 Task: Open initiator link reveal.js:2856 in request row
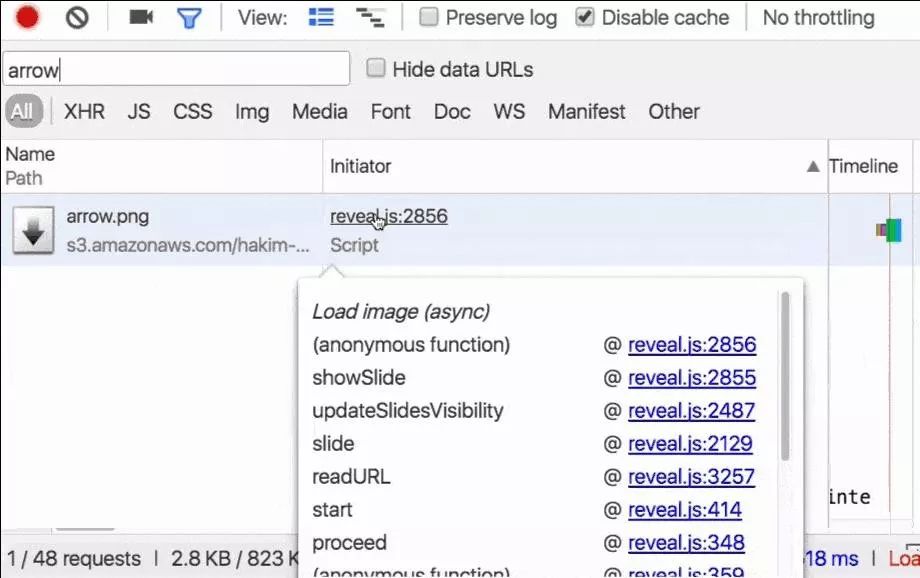click(x=388, y=217)
